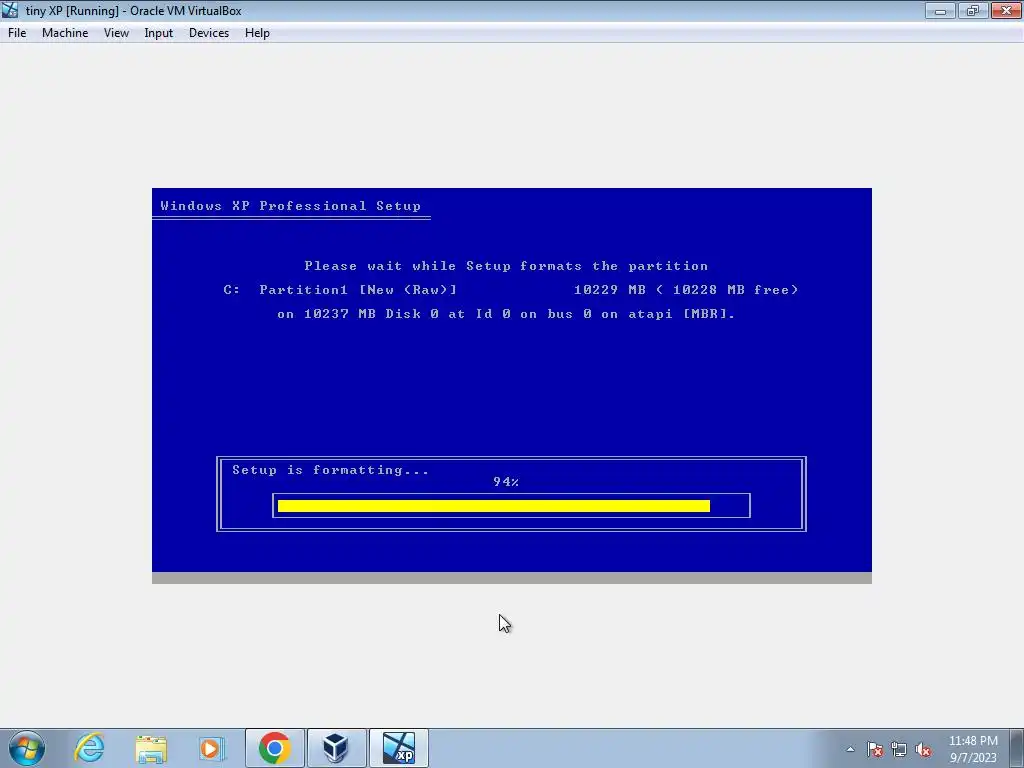
Task: Launch Internet Explorer from taskbar
Action: click(x=89, y=748)
